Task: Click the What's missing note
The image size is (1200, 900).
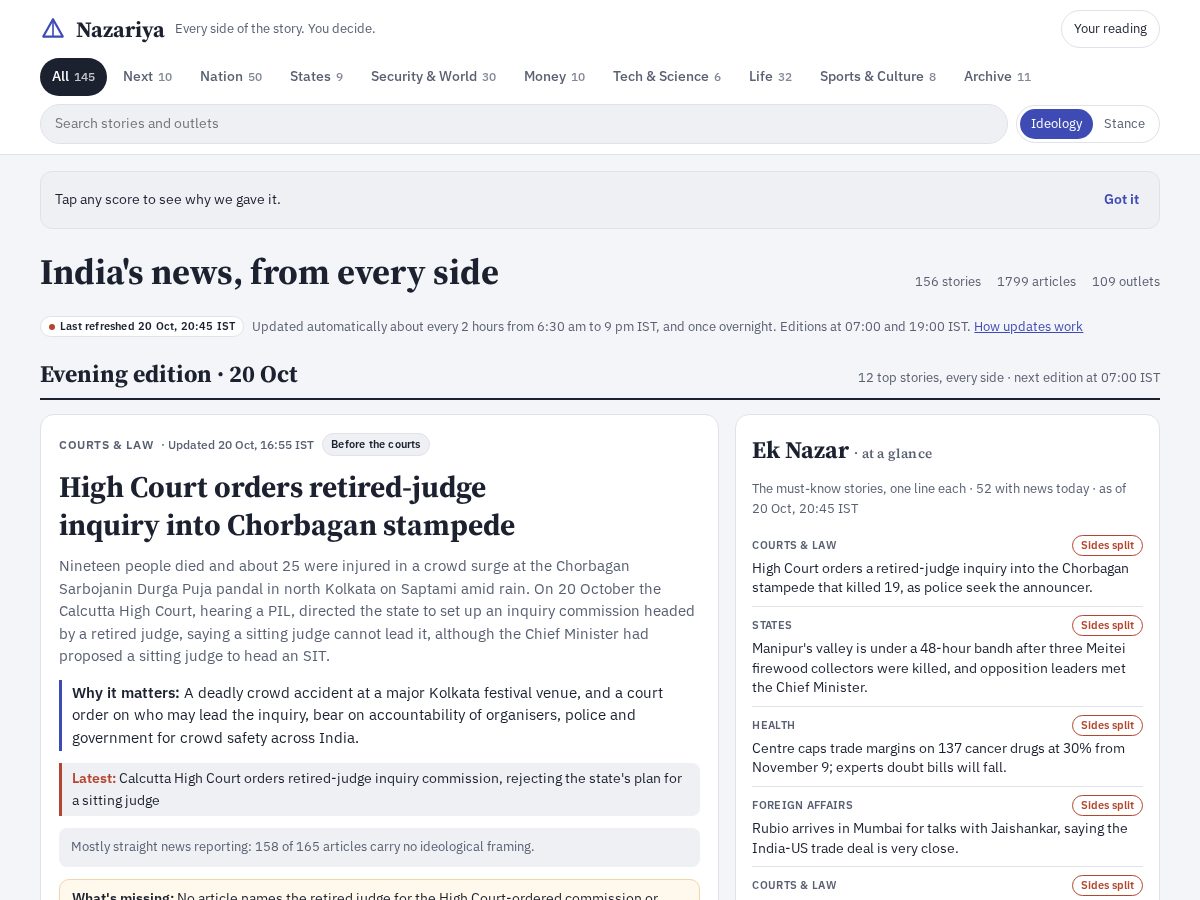Action: (x=379, y=890)
